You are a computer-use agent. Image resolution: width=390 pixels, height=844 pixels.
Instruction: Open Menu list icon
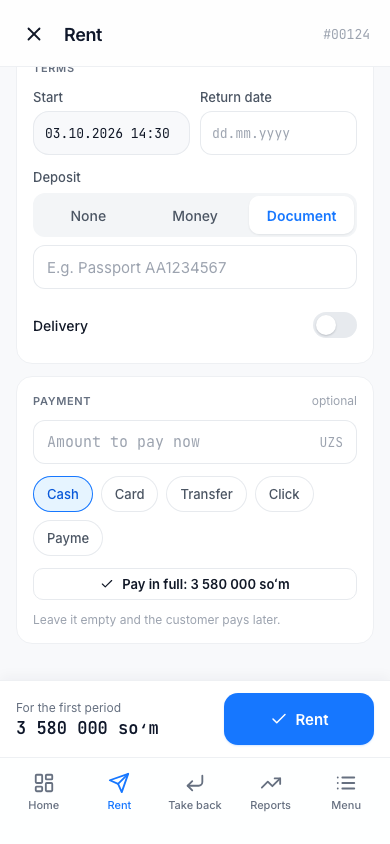(346, 783)
